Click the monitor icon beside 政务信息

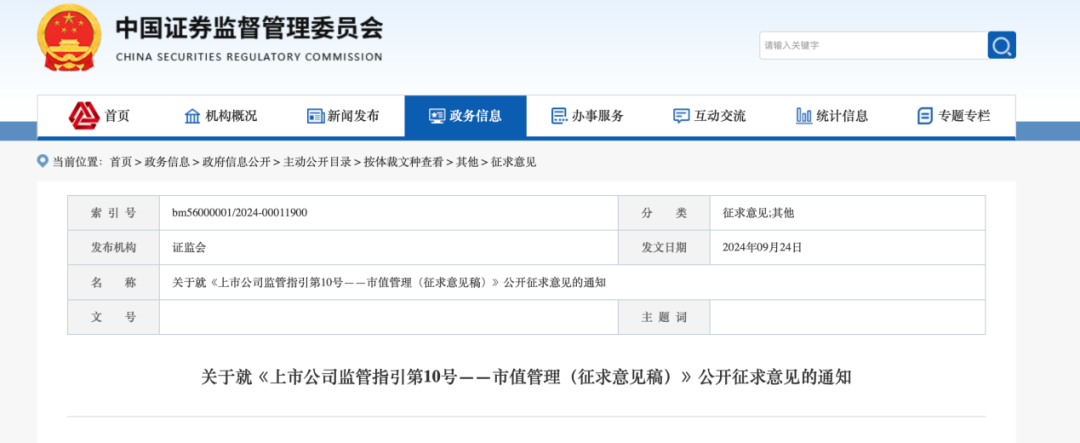click(x=437, y=116)
